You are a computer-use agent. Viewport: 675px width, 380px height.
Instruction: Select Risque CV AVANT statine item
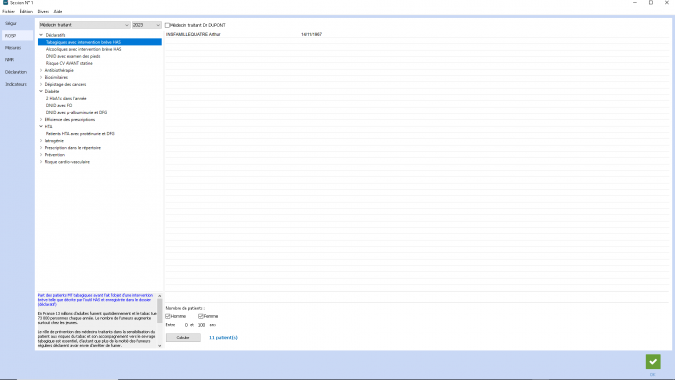click(x=69, y=63)
